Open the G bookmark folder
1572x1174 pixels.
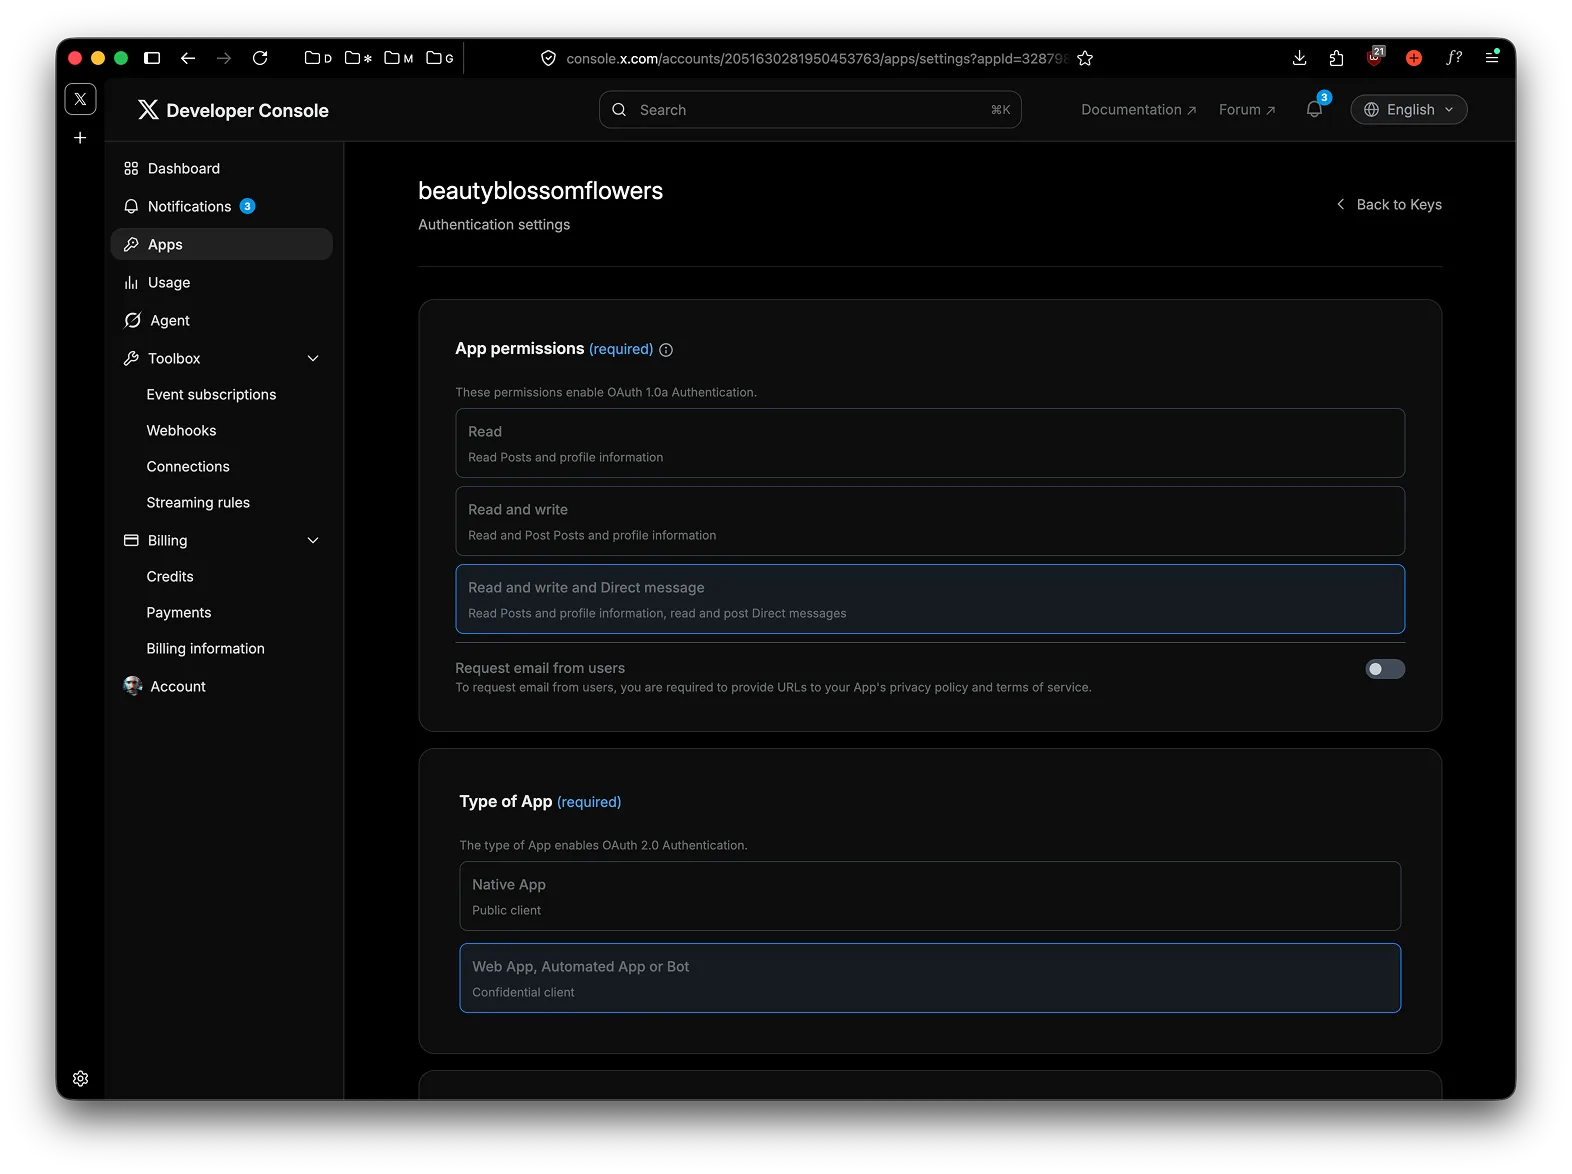439,58
